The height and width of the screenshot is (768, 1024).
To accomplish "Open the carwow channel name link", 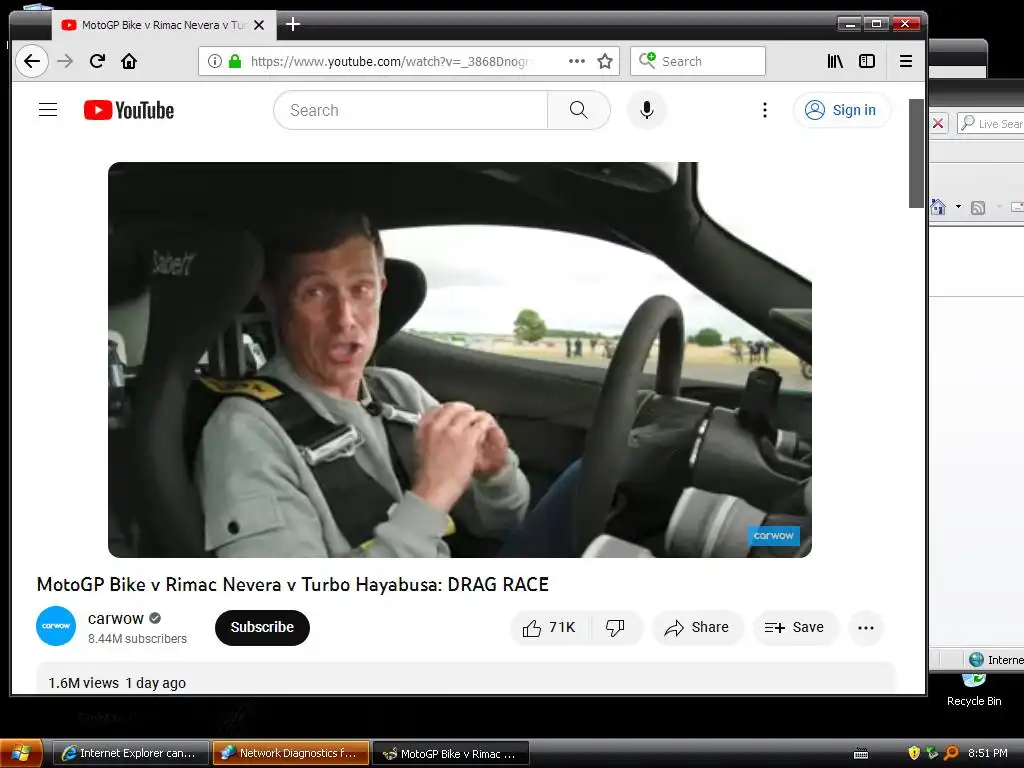I will point(116,618).
